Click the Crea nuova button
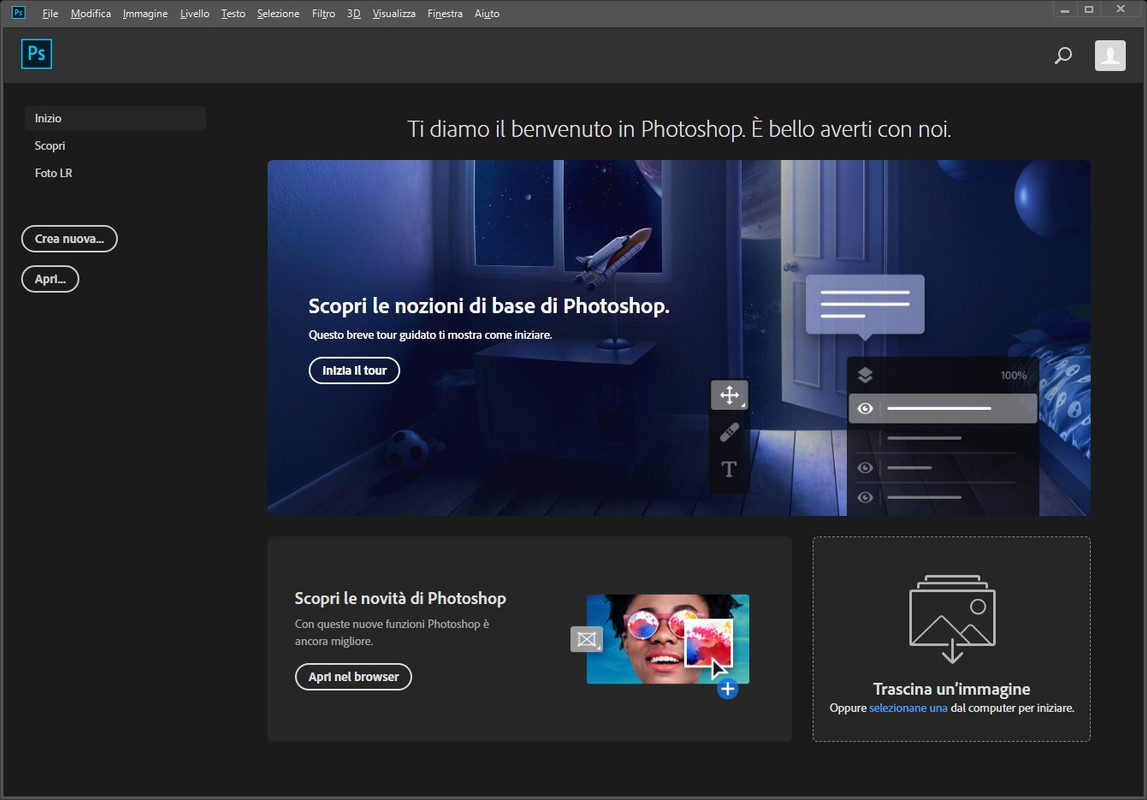Viewport: 1147px width, 800px height. pos(69,238)
